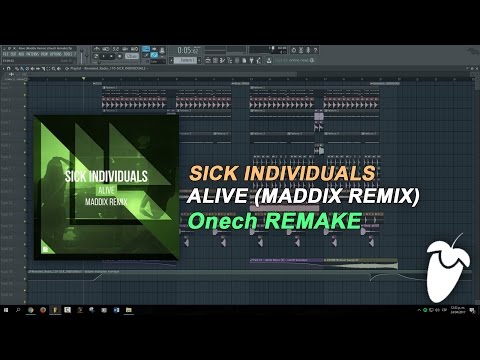
Task: Click the tempo display field
Action: (x=132, y=56)
